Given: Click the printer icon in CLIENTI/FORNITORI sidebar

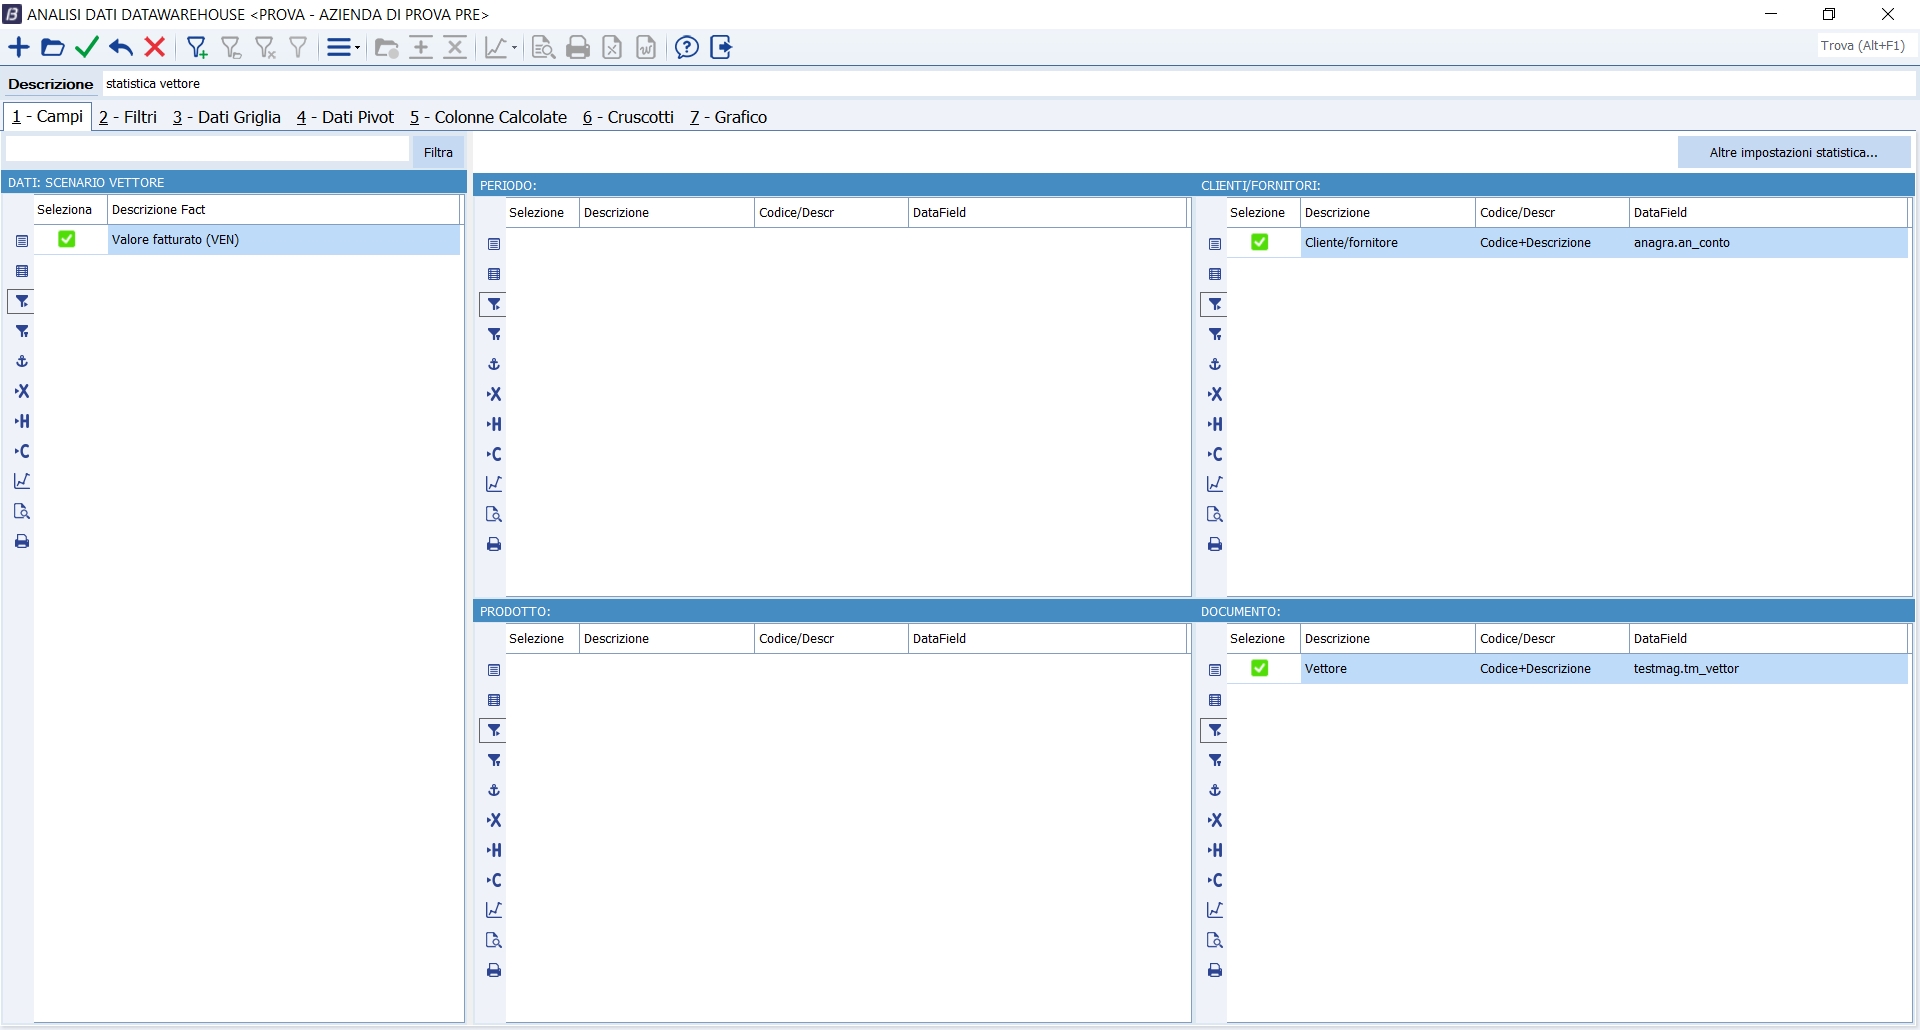Looking at the screenshot, I should 1215,544.
